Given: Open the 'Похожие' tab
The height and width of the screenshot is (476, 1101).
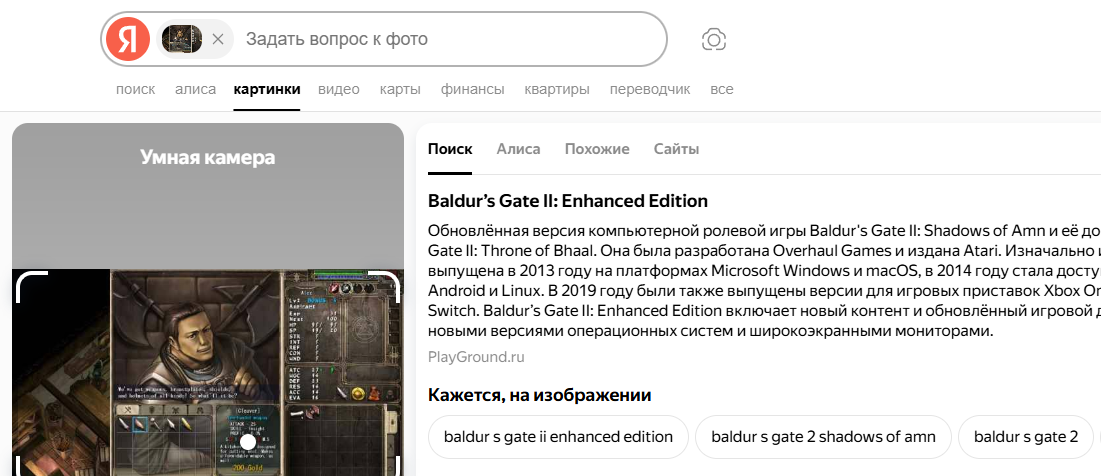Looking at the screenshot, I should pyautogui.click(x=597, y=149).
